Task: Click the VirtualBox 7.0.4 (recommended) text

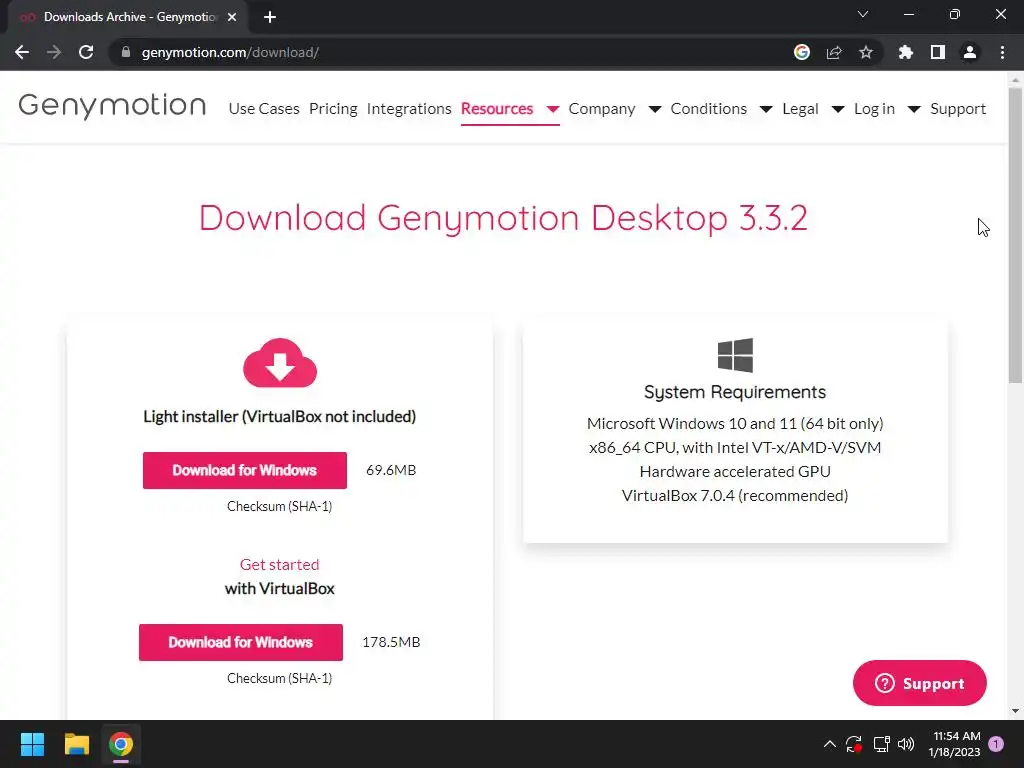Action: point(735,496)
